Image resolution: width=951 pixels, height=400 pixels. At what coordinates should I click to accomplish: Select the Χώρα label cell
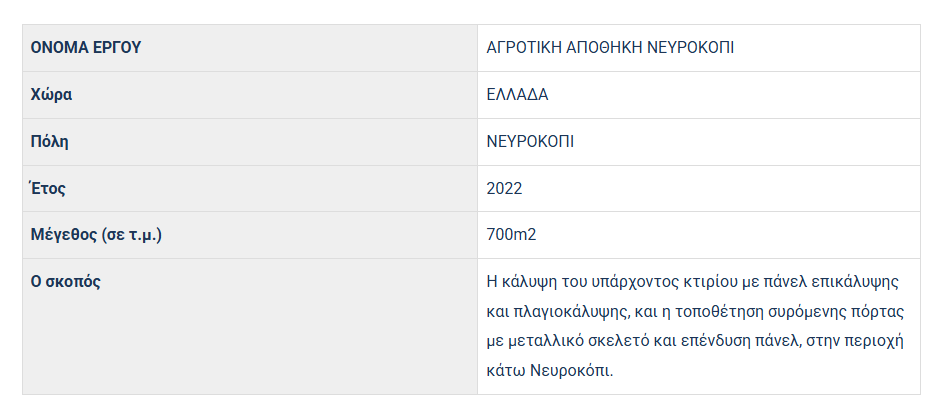point(52,95)
